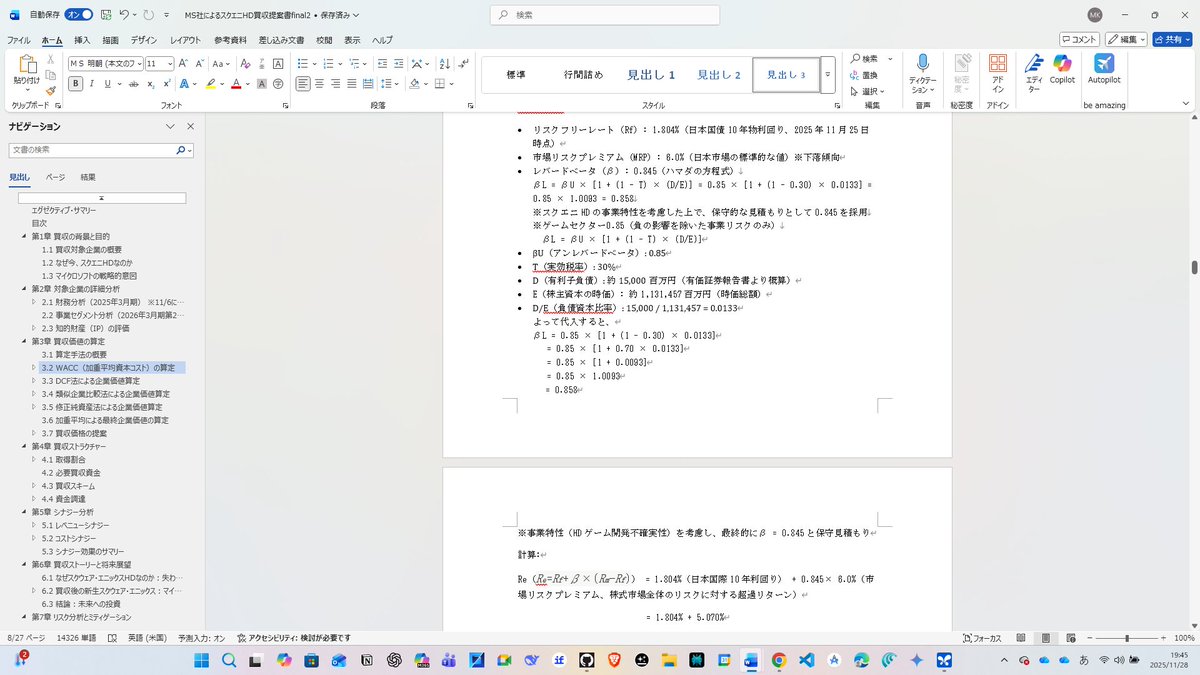This screenshot has width=1200, height=675.
Task: Apply the 行間詰め style
Action: point(583,75)
